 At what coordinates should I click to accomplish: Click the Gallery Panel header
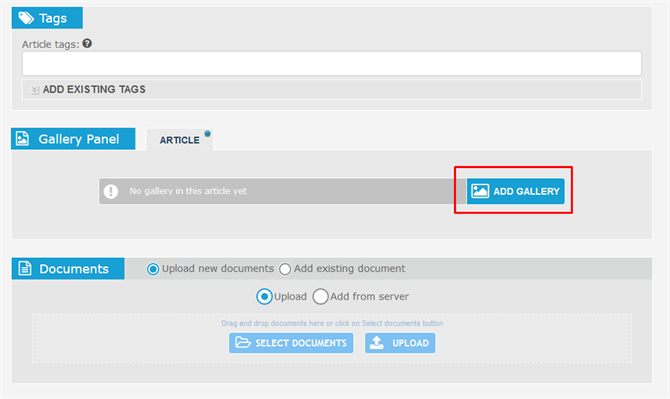pyautogui.click(x=73, y=139)
